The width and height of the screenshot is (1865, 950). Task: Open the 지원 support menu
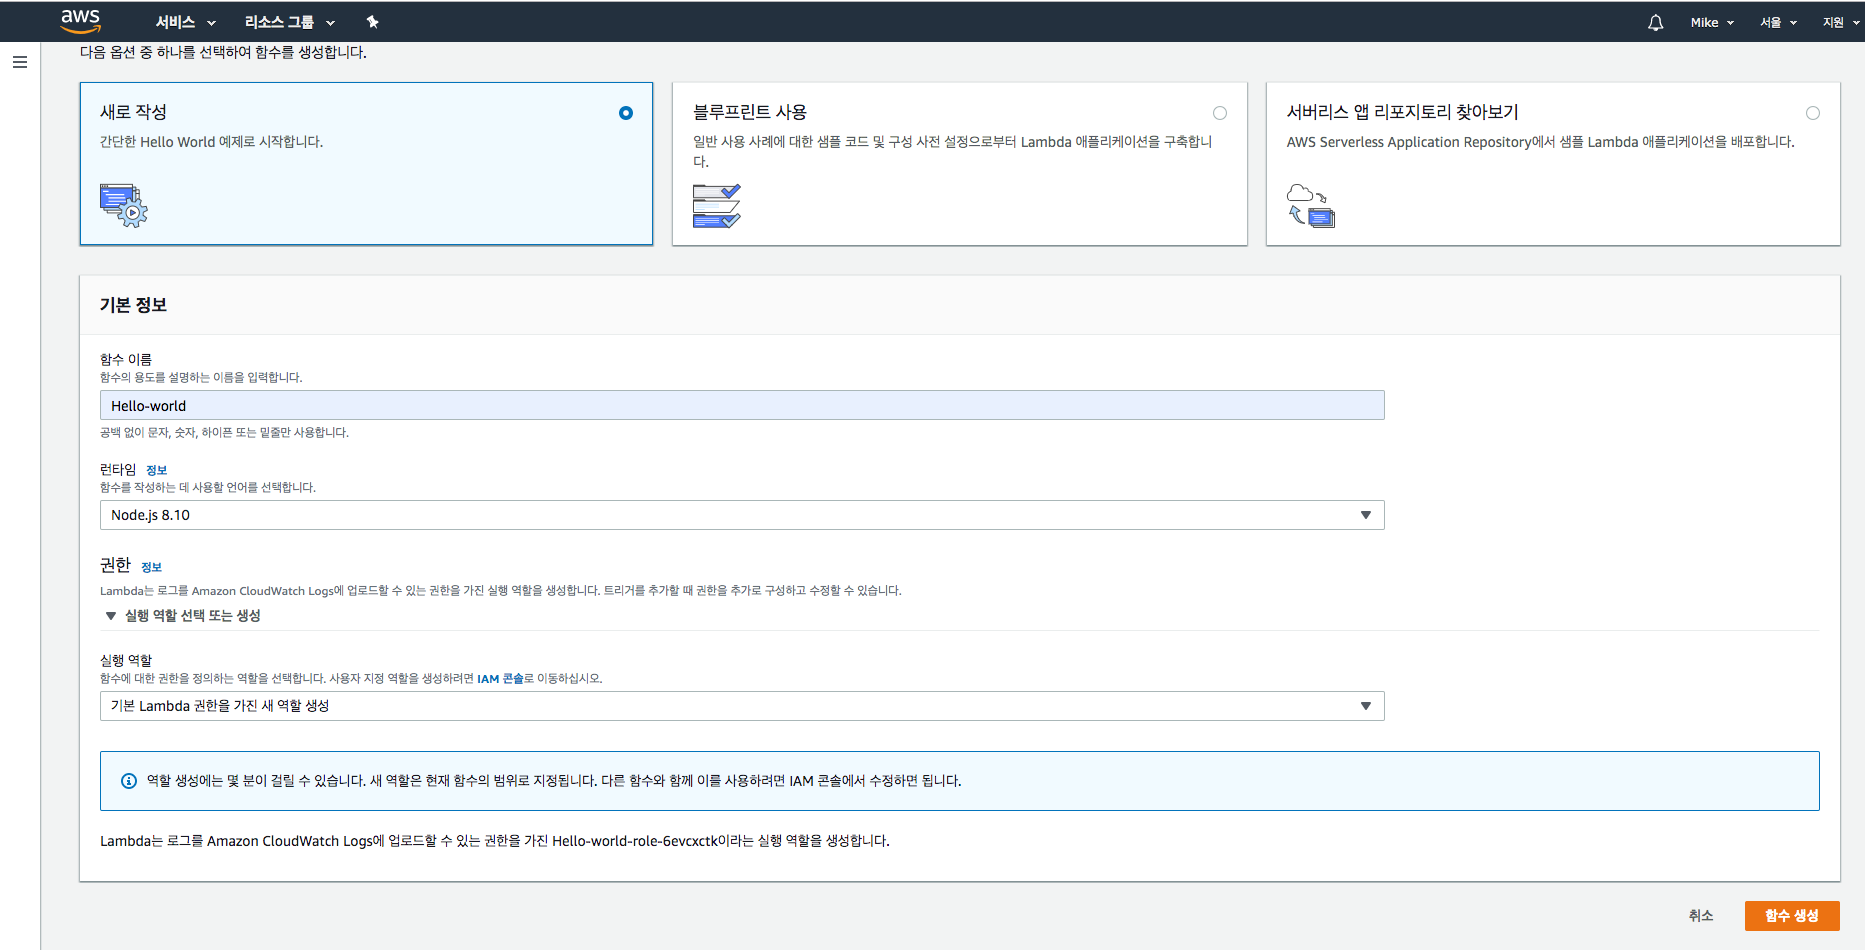click(x=1841, y=22)
